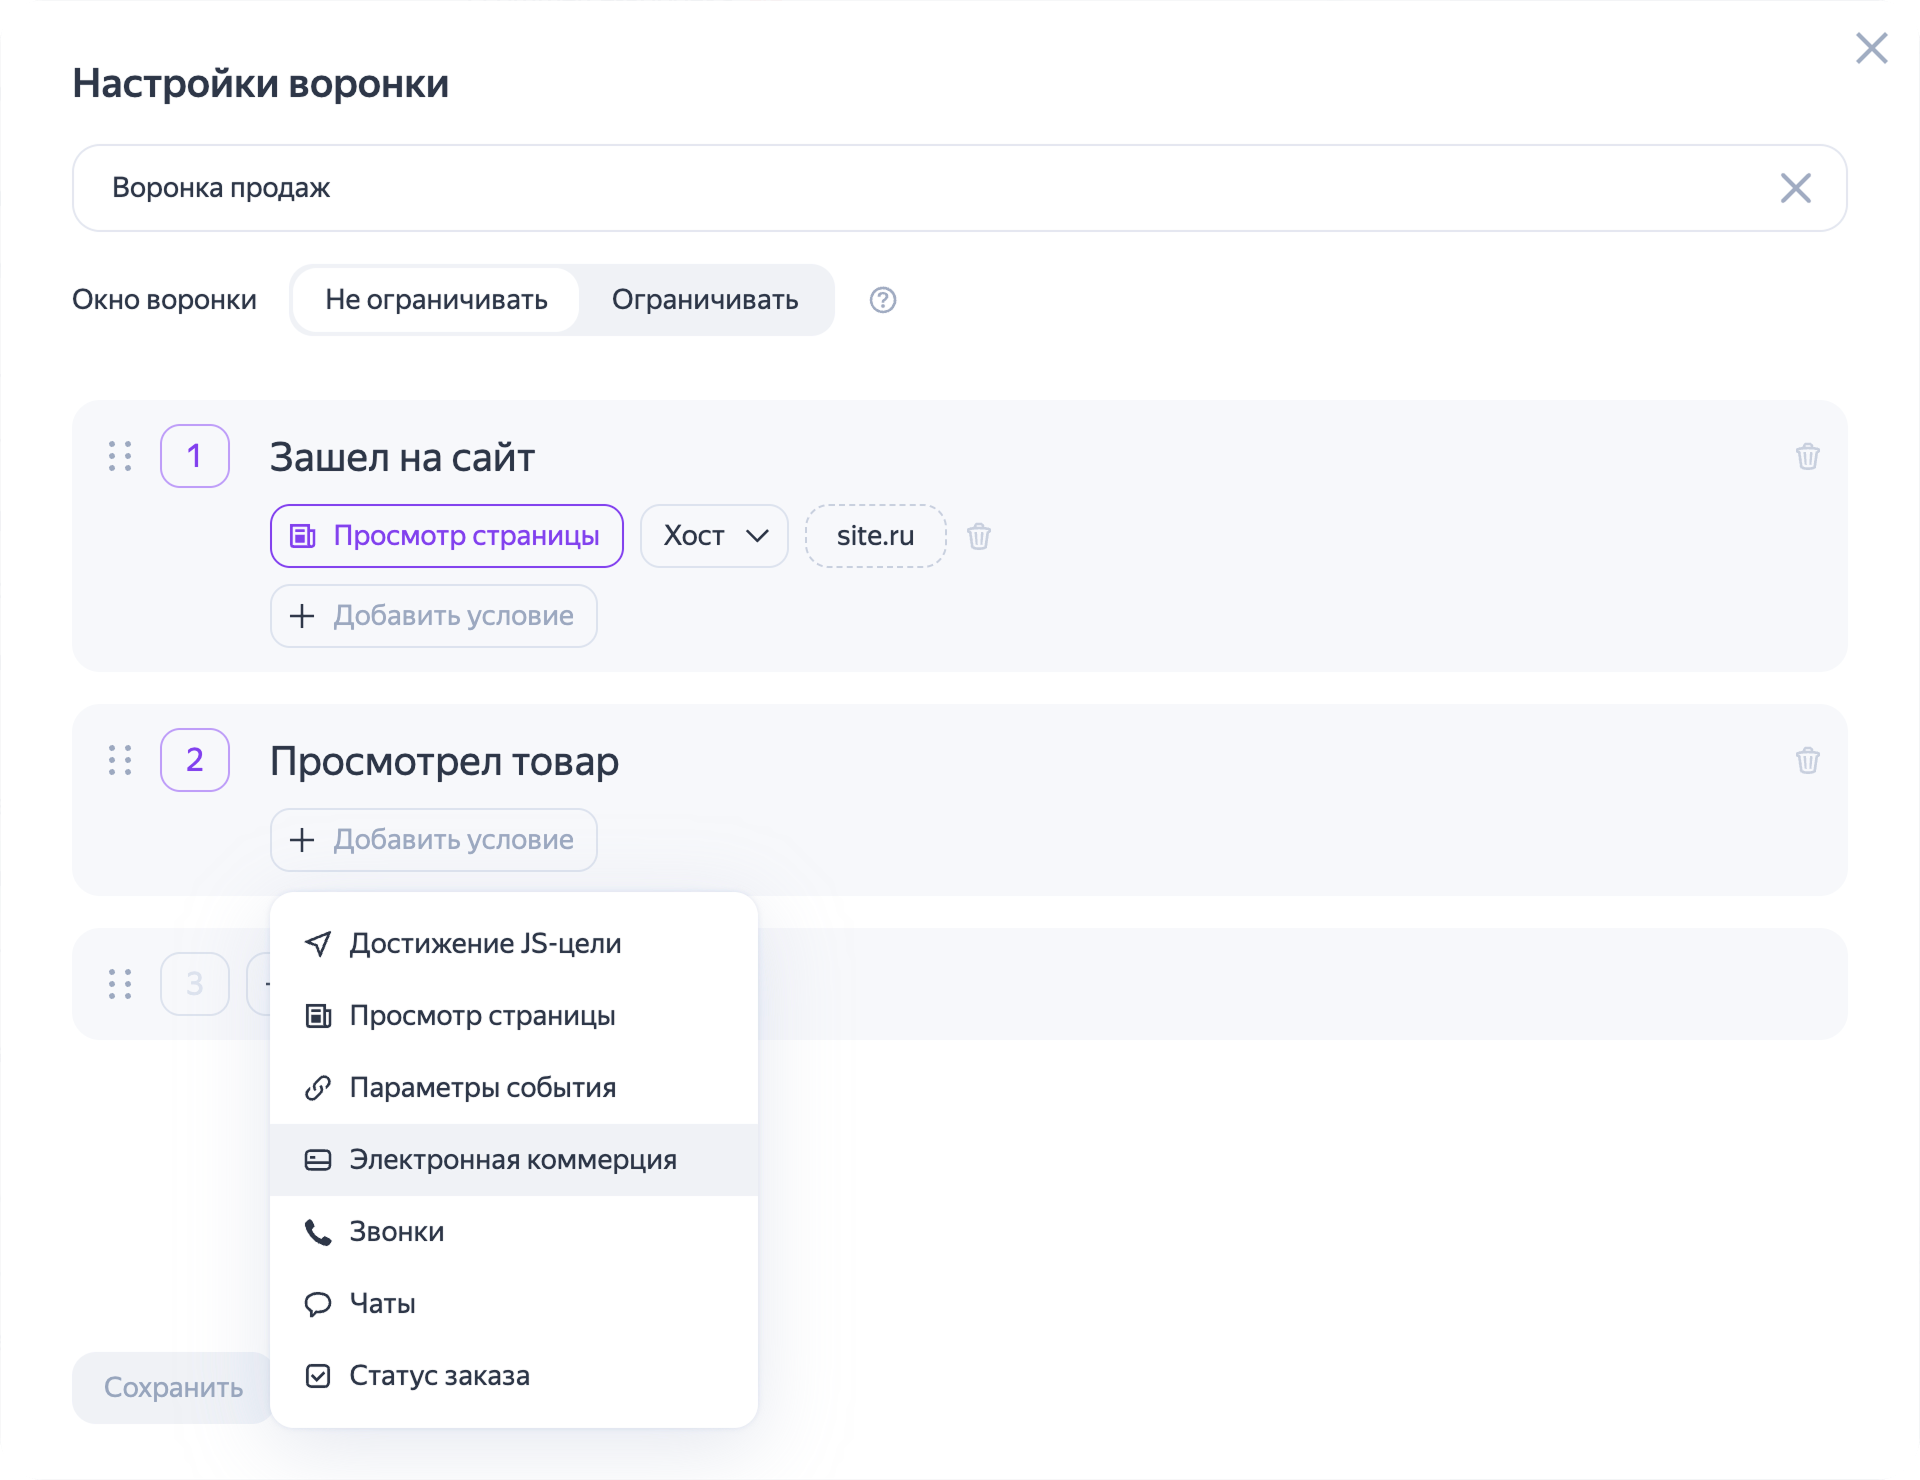Choose 'Просмотр страницы' from dropdown menu
This screenshot has width=1920, height=1480.
(514, 1016)
